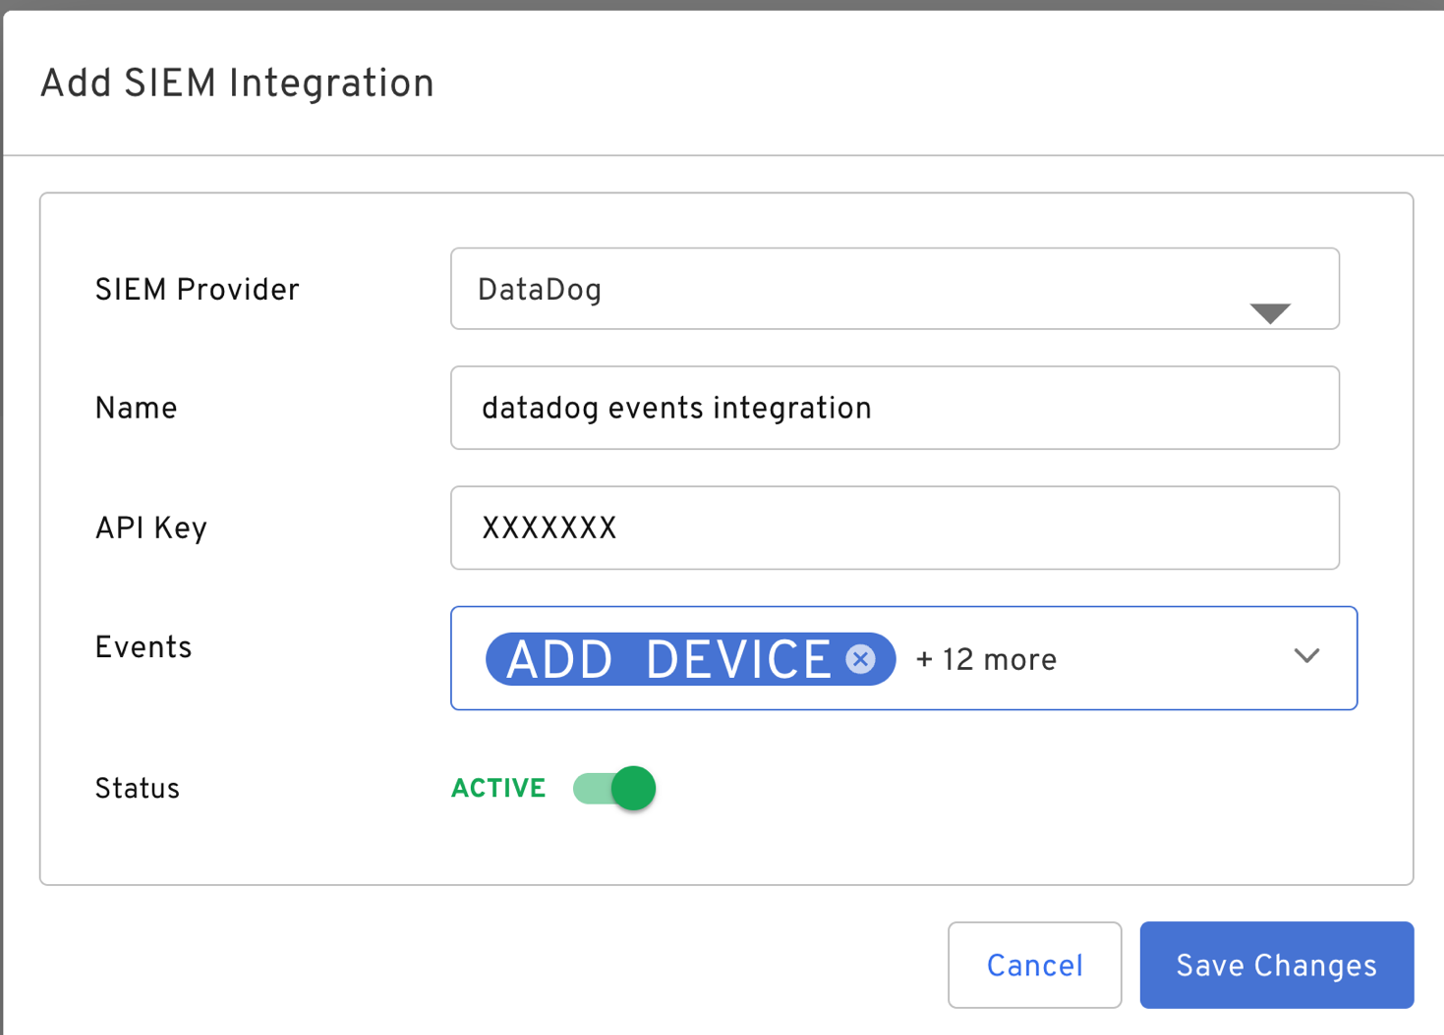This screenshot has height=1035, width=1444.
Task: Click the Cancel button
Action: coord(1034,965)
